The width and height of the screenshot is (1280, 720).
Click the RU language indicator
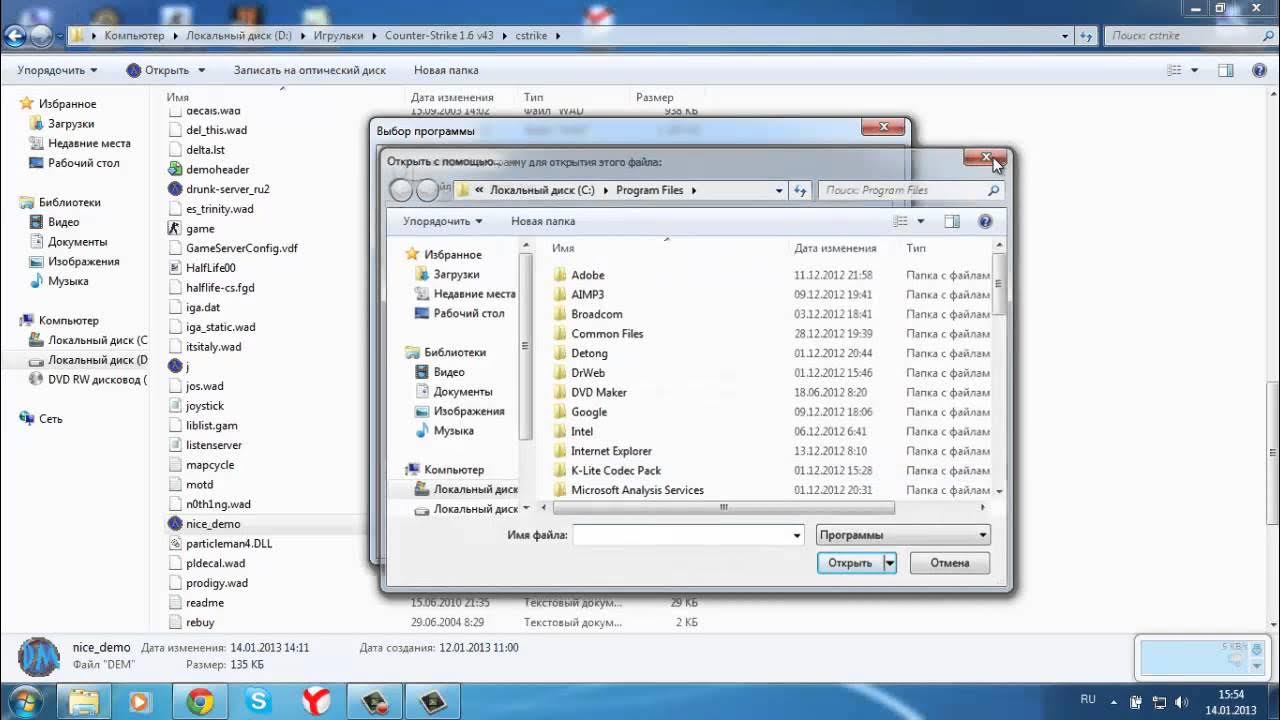1088,700
